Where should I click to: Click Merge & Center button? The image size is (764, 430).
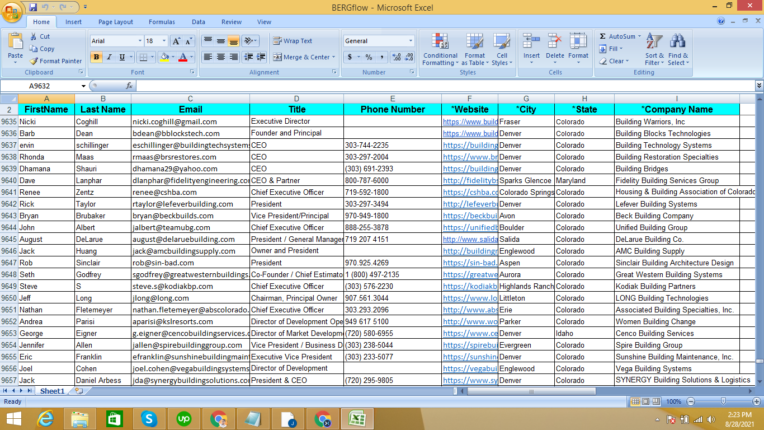click(x=301, y=57)
